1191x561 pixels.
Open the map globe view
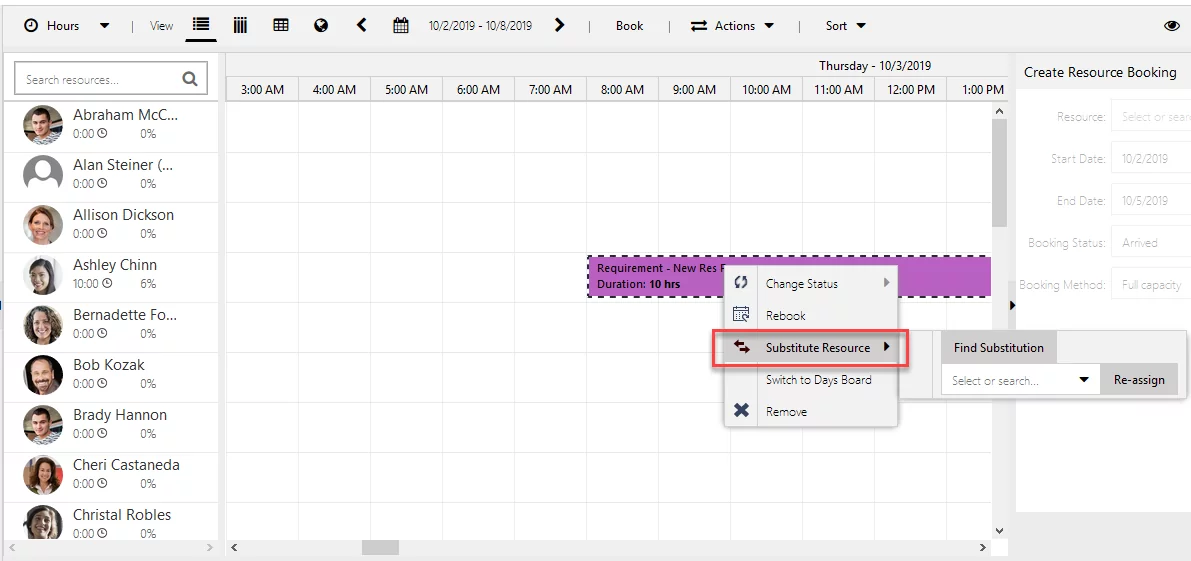(x=321, y=25)
